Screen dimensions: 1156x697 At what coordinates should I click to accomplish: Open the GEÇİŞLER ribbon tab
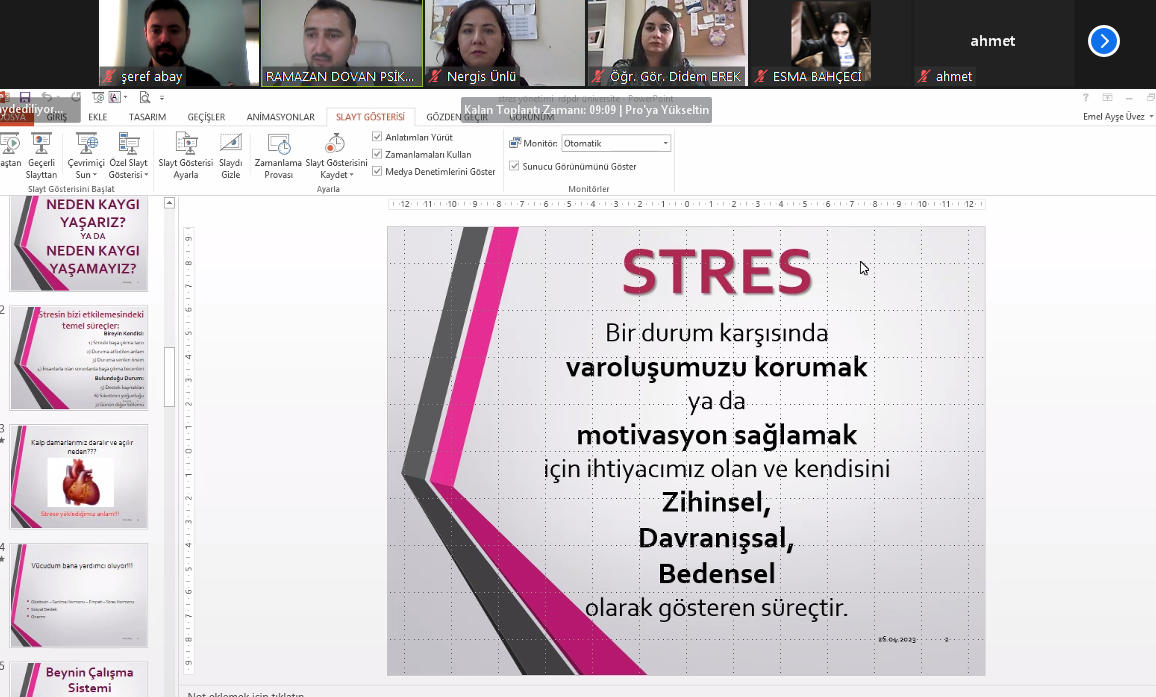click(x=206, y=117)
